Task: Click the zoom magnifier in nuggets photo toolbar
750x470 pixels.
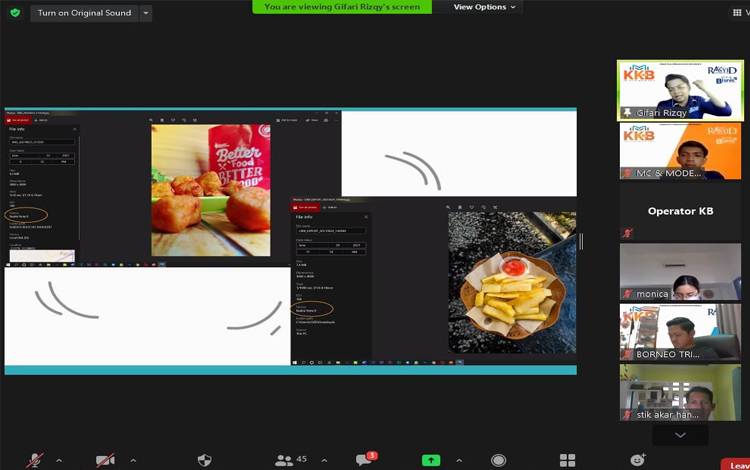Action: pos(151,120)
